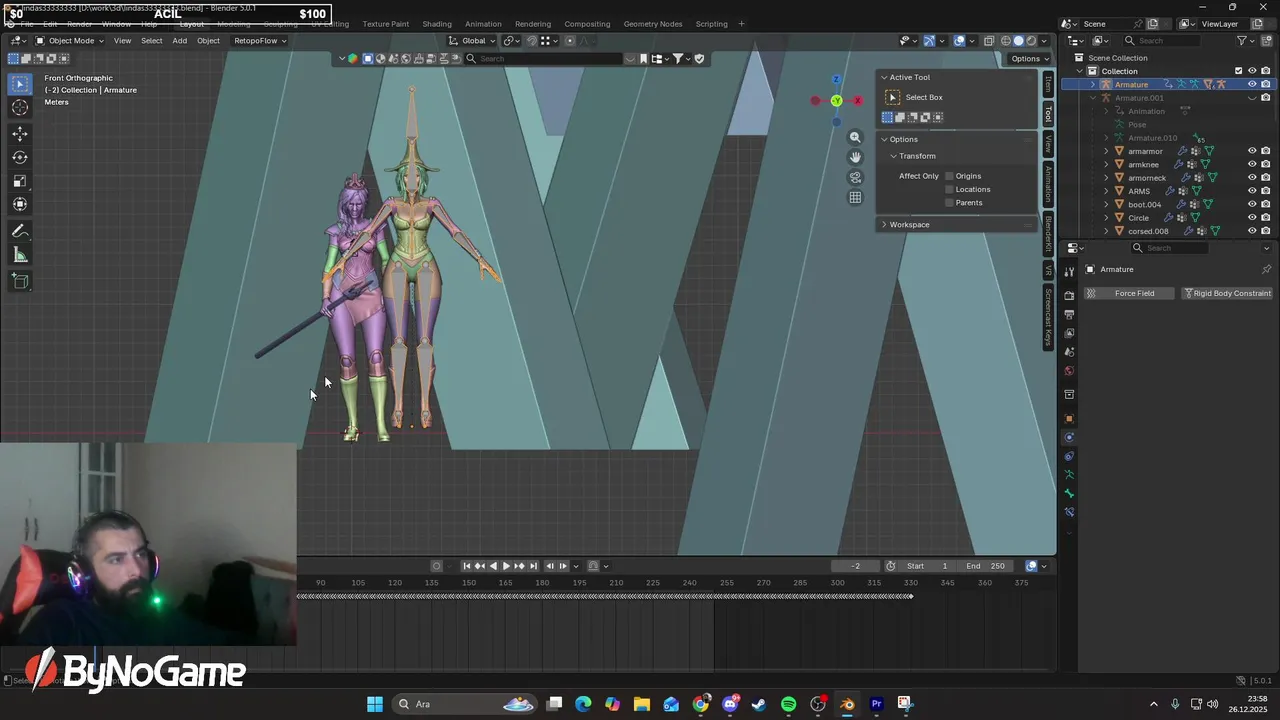Image resolution: width=1280 pixels, height=720 pixels.
Task: Hide armarmor in viewport via eye icon
Action: pos(1252,151)
